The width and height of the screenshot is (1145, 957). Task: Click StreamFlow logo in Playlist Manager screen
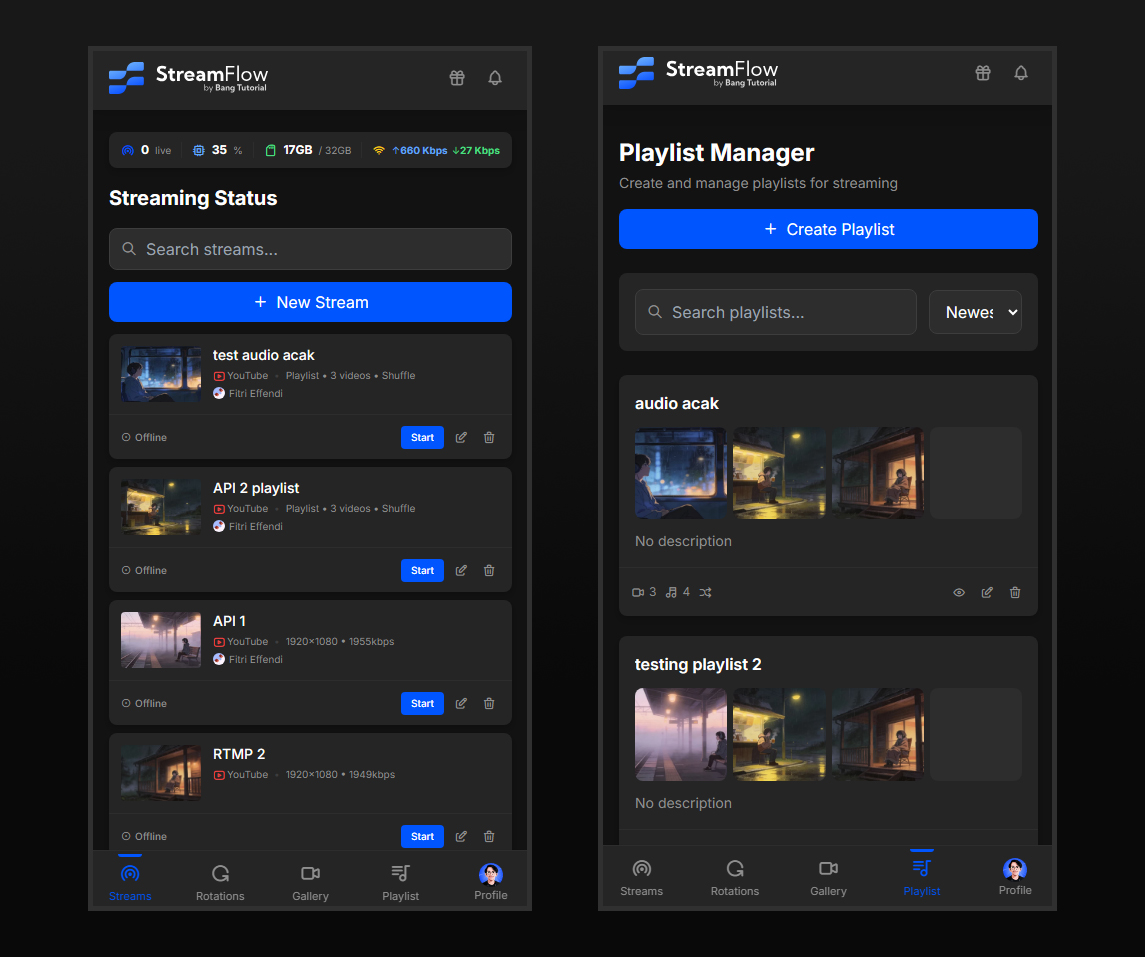point(698,72)
